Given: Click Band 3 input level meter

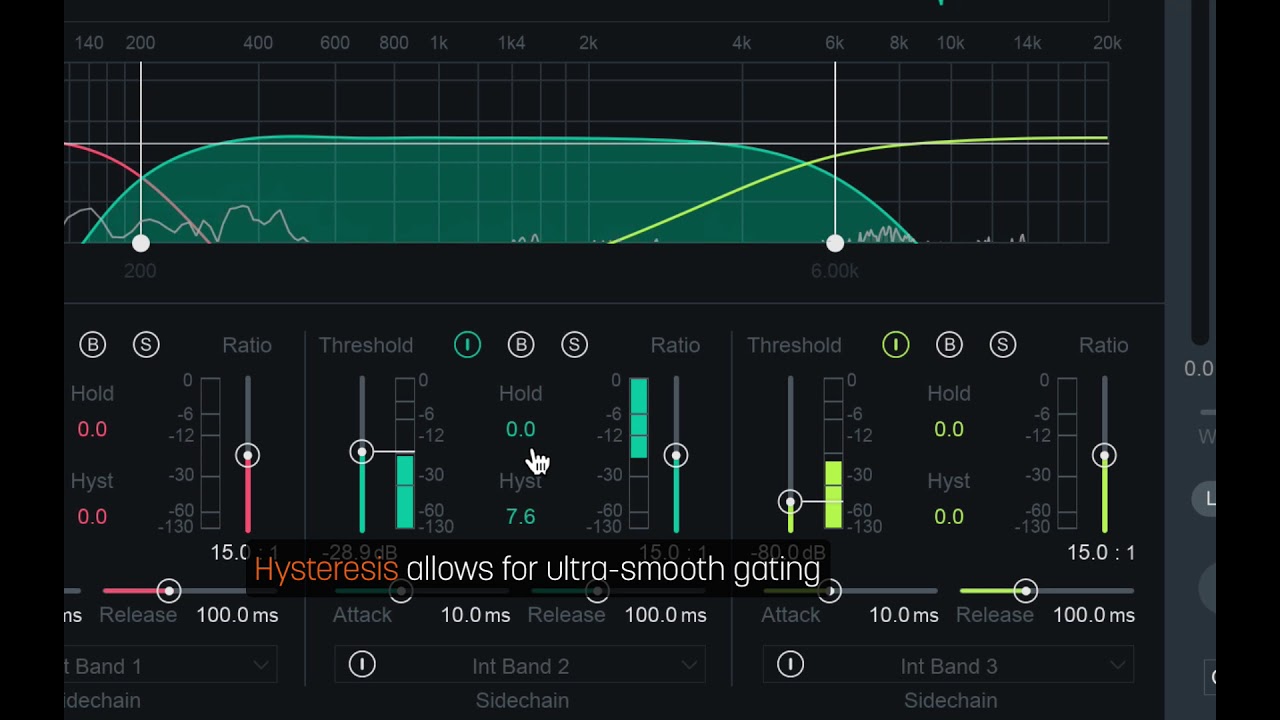Looking at the screenshot, I should [833, 453].
